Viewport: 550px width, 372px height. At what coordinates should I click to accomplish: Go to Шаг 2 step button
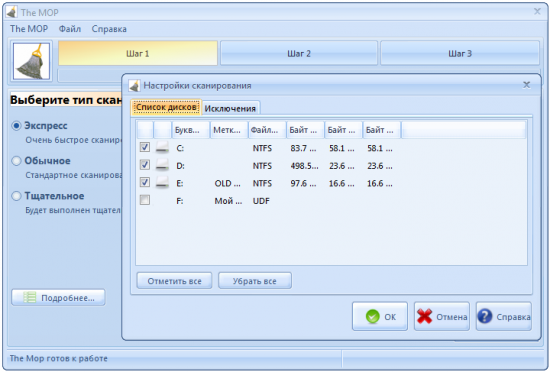pyautogui.click(x=299, y=53)
